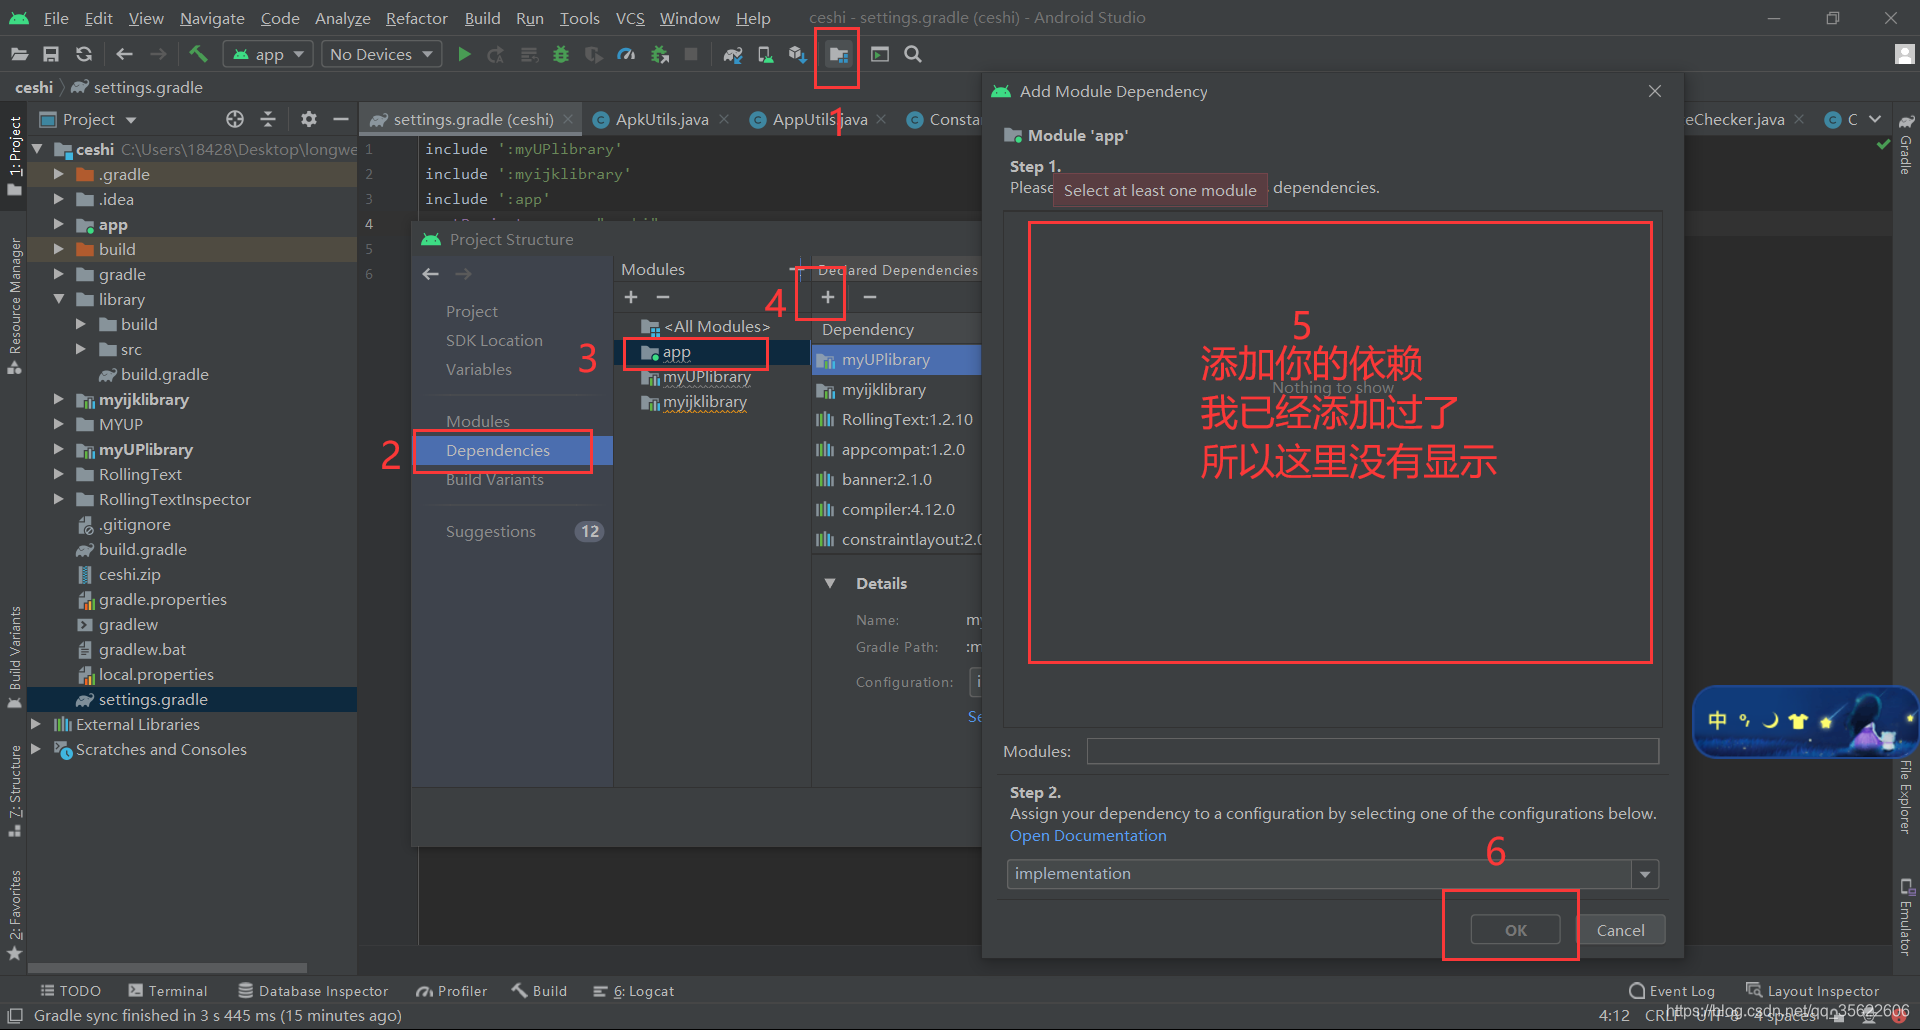Open the Terminal tool window
1920x1030 pixels.
tap(168, 991)
